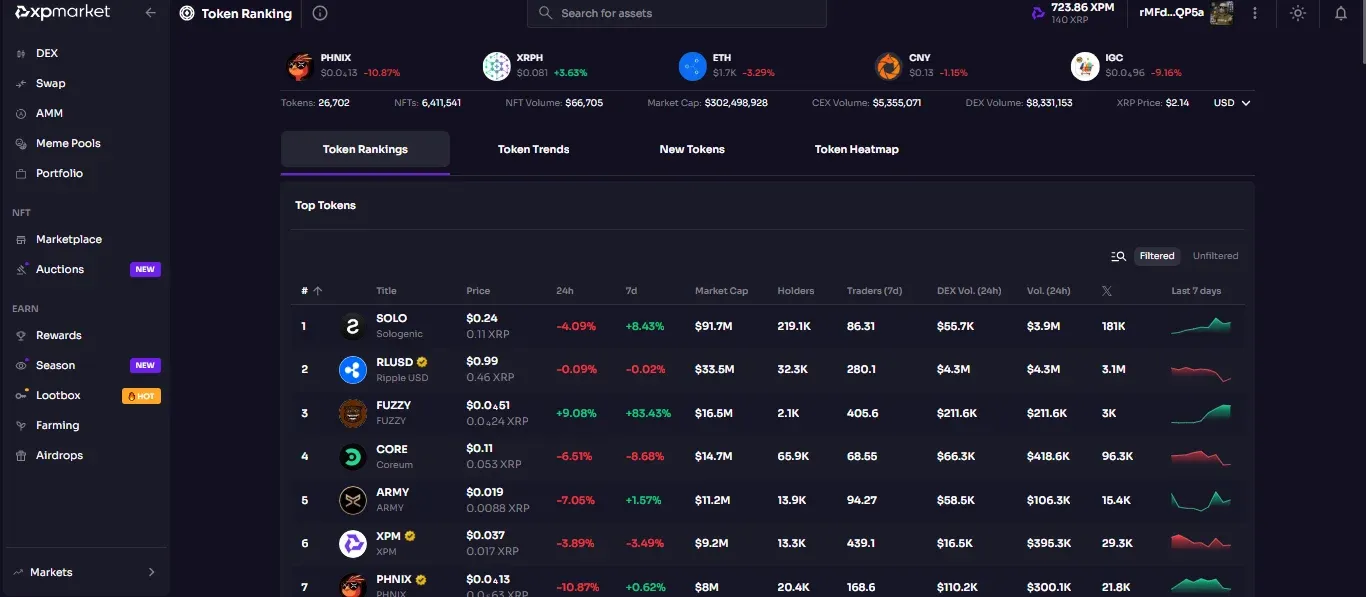Open the XRPH ticker in top bar
This screenshot has width=1366, height=597.
tap(535, 66)
